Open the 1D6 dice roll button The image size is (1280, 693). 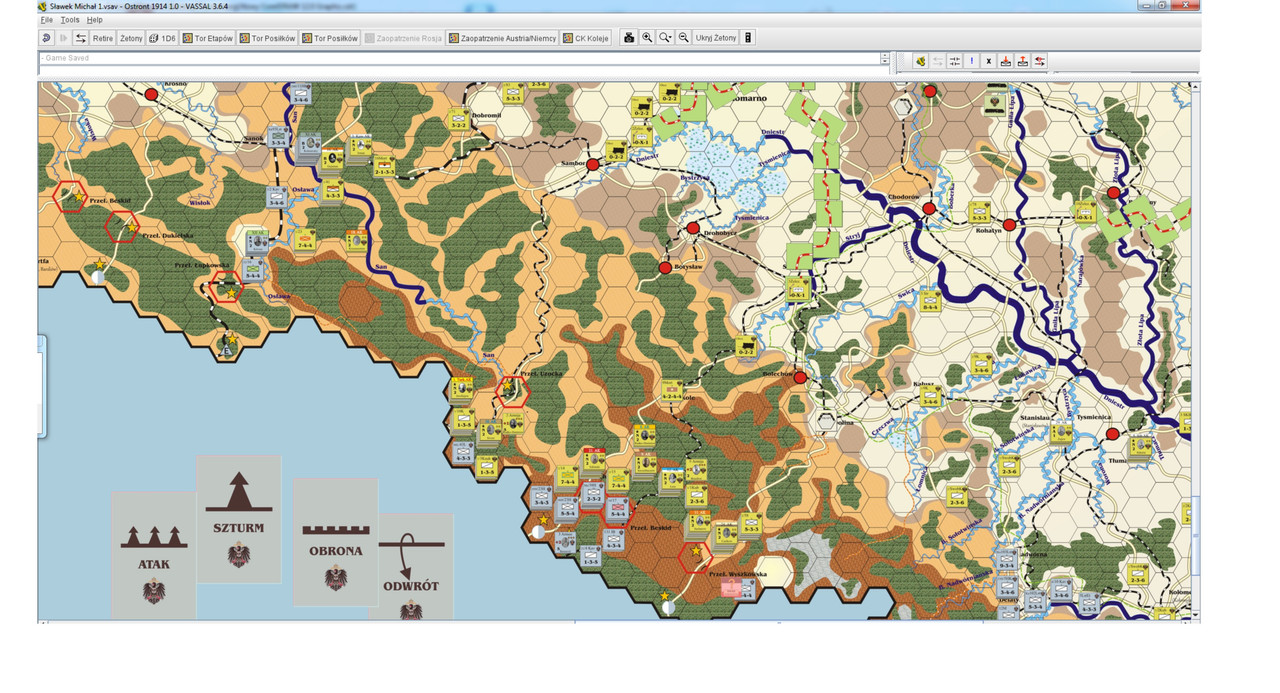(x=162, y=38)
